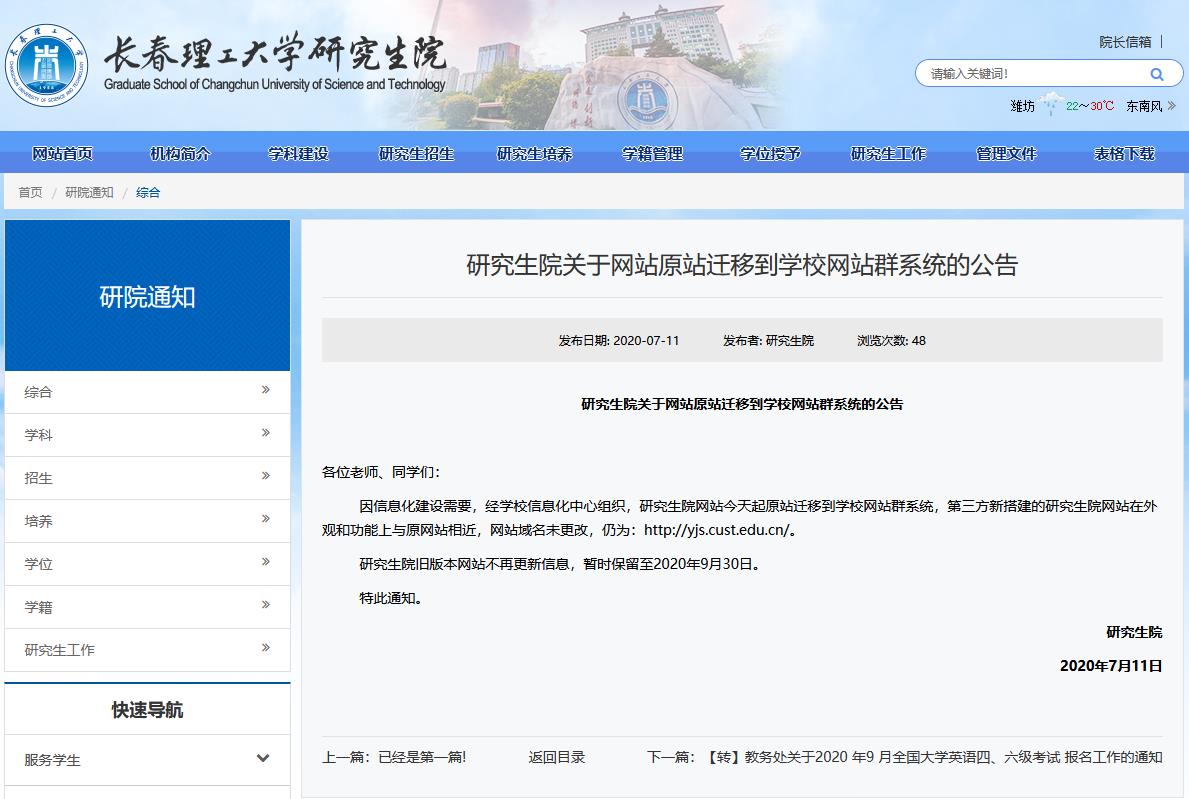Click arrow icon next to 招生
The width and height of the screenshot is (1189, 799).
[x=265, y=476]
